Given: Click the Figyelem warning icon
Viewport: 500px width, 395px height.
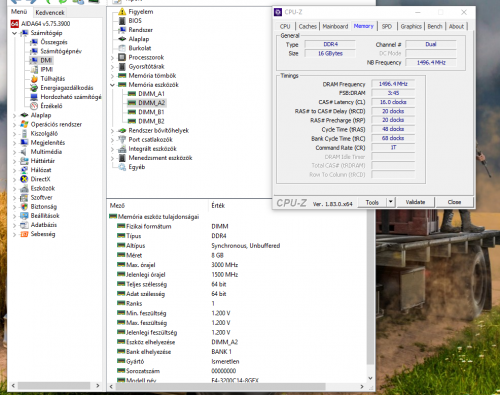Looking at the screenshot, I should (122, 12).
